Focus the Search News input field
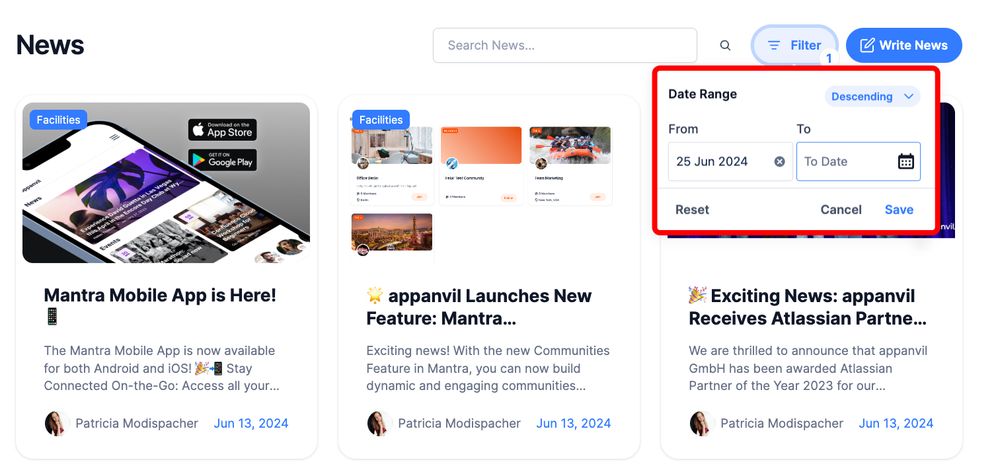 coord(565,45)
